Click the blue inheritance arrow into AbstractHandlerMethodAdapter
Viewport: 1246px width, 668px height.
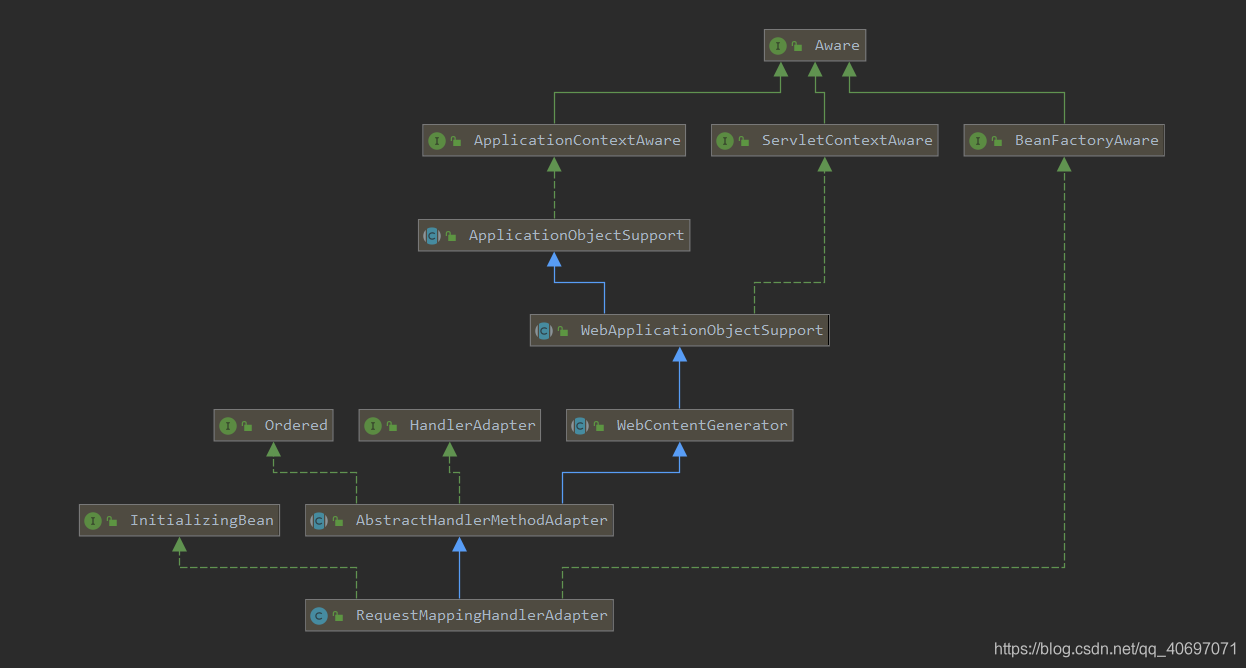pyautogui.click(x=459, y=545)
